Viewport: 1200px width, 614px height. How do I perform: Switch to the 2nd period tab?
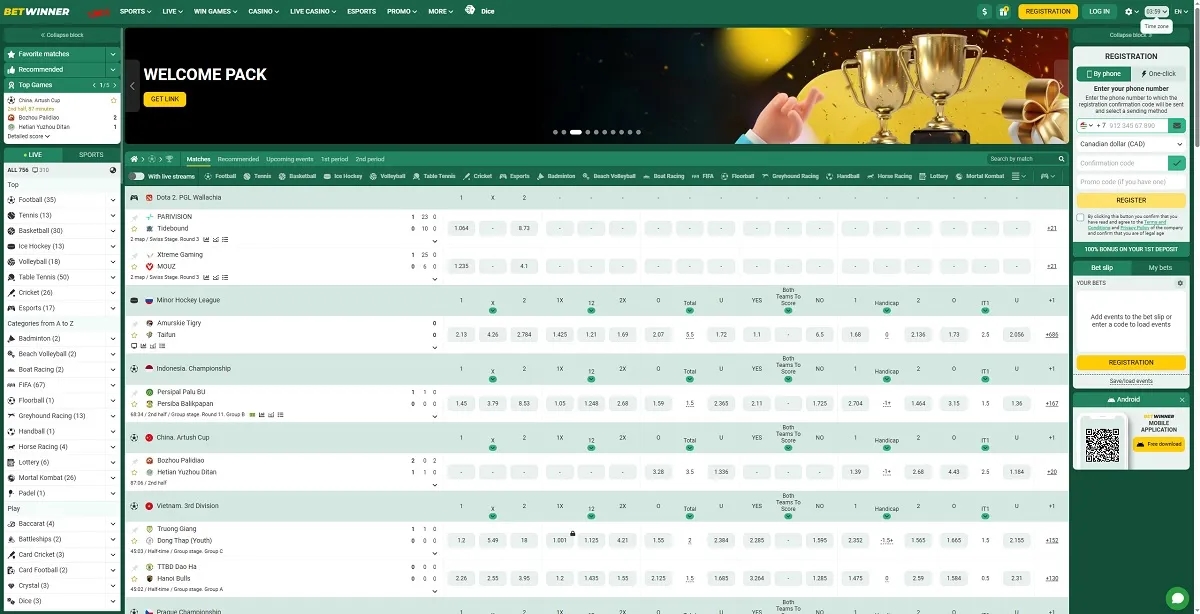(x=369, y=159)
